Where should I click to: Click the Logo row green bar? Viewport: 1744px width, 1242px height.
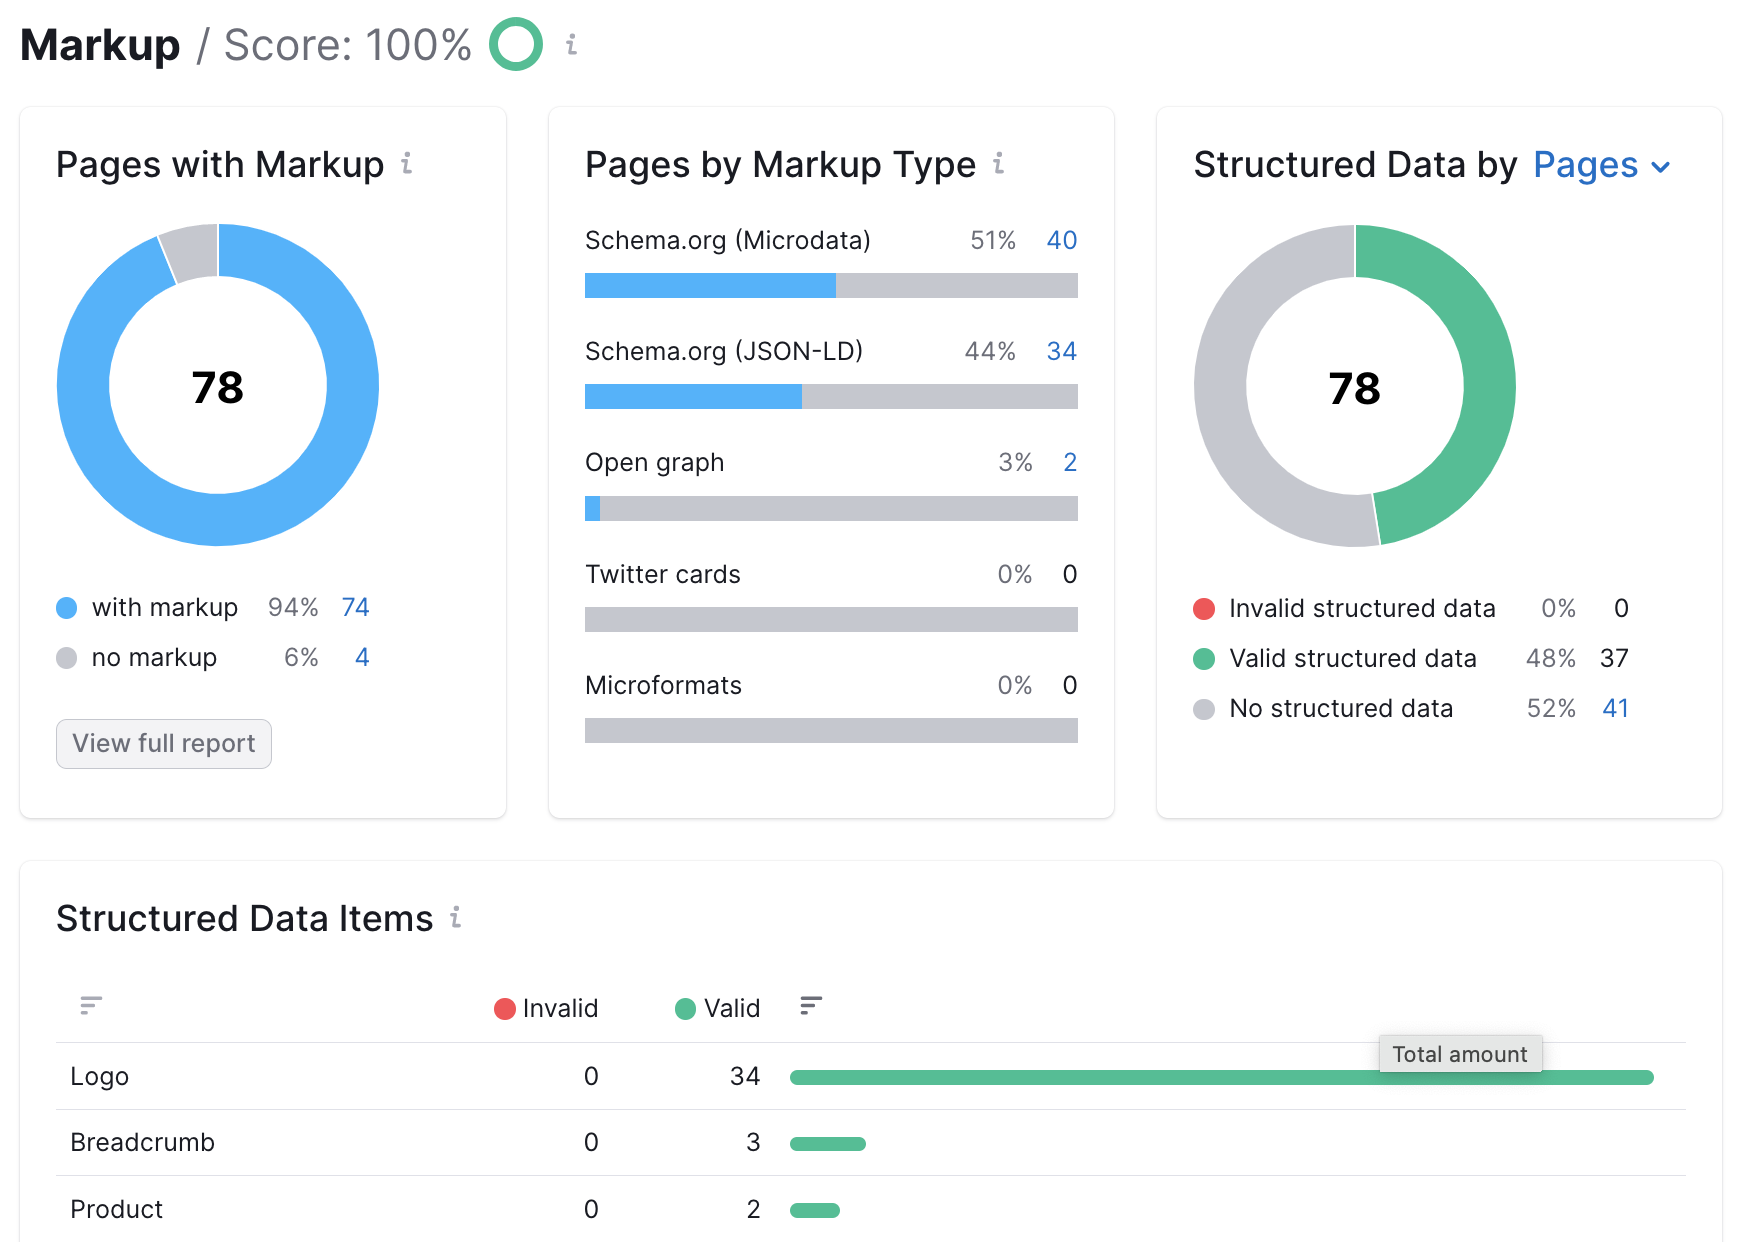pyautogui.click(x=1222, y=1077)
